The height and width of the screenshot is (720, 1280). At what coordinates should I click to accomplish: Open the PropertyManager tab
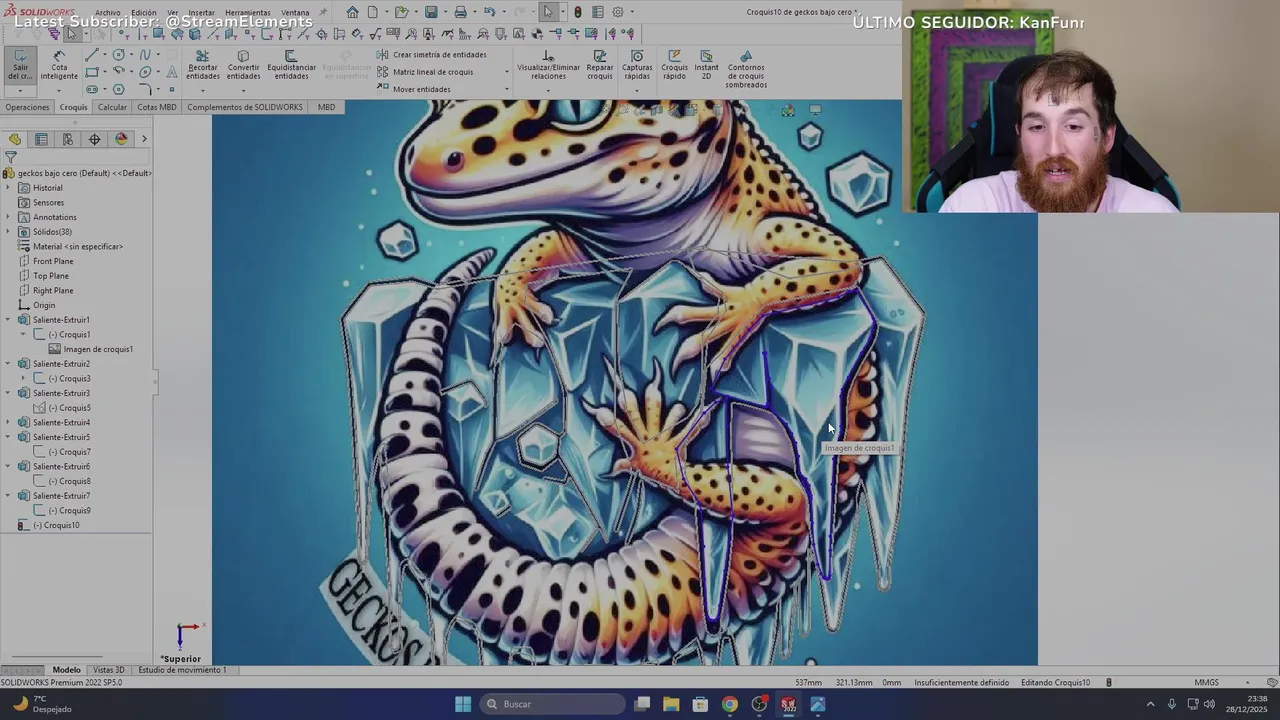coord(41,139)
